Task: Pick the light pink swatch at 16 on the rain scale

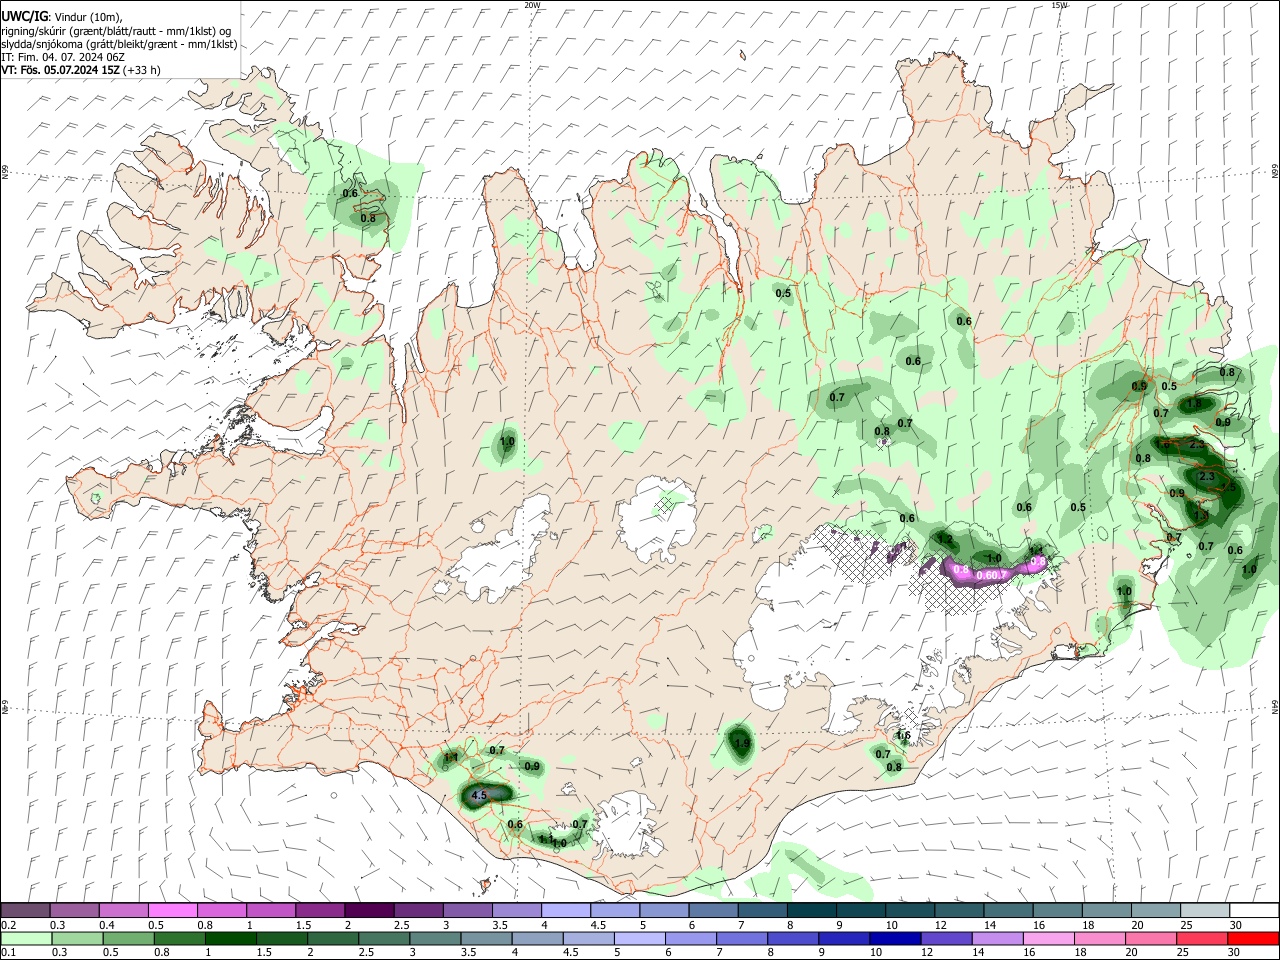Action: coord(1047,938)
